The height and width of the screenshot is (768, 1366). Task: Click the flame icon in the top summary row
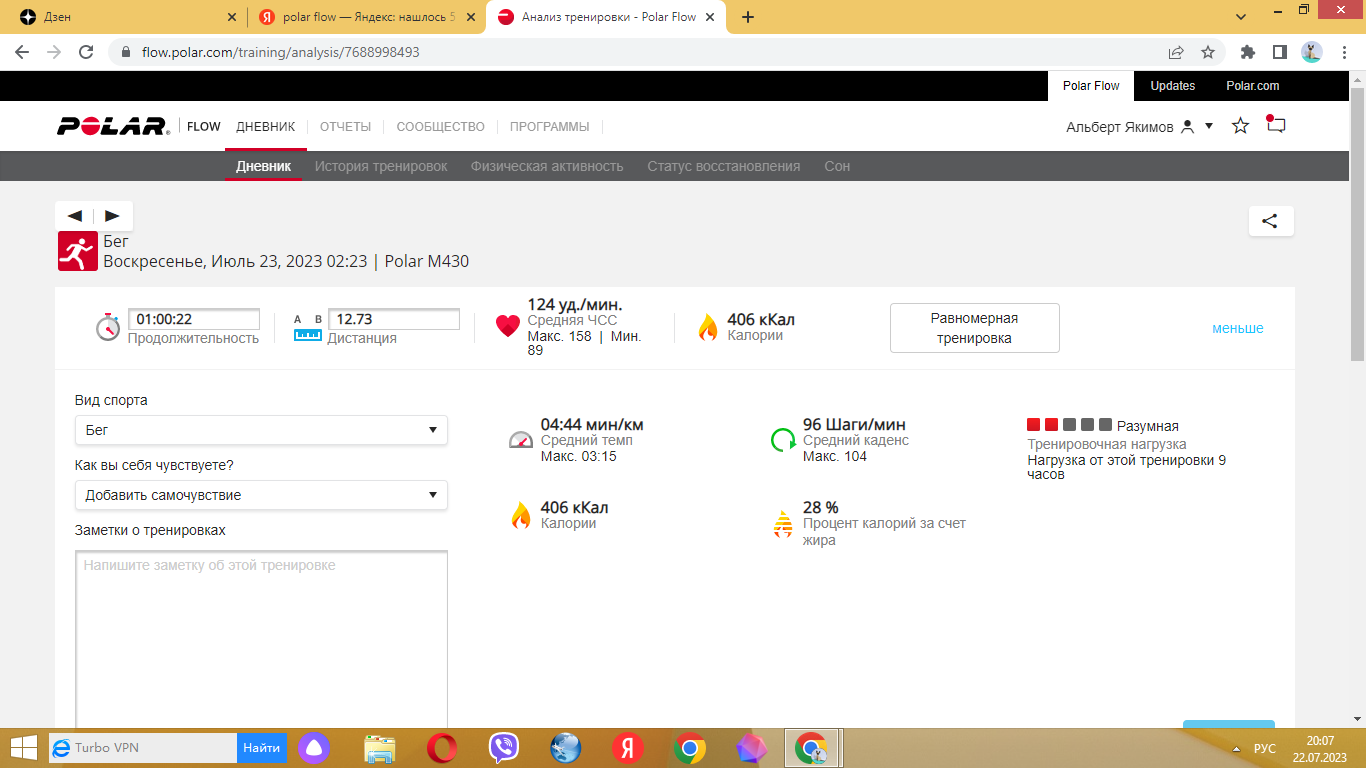coord(707,327)
